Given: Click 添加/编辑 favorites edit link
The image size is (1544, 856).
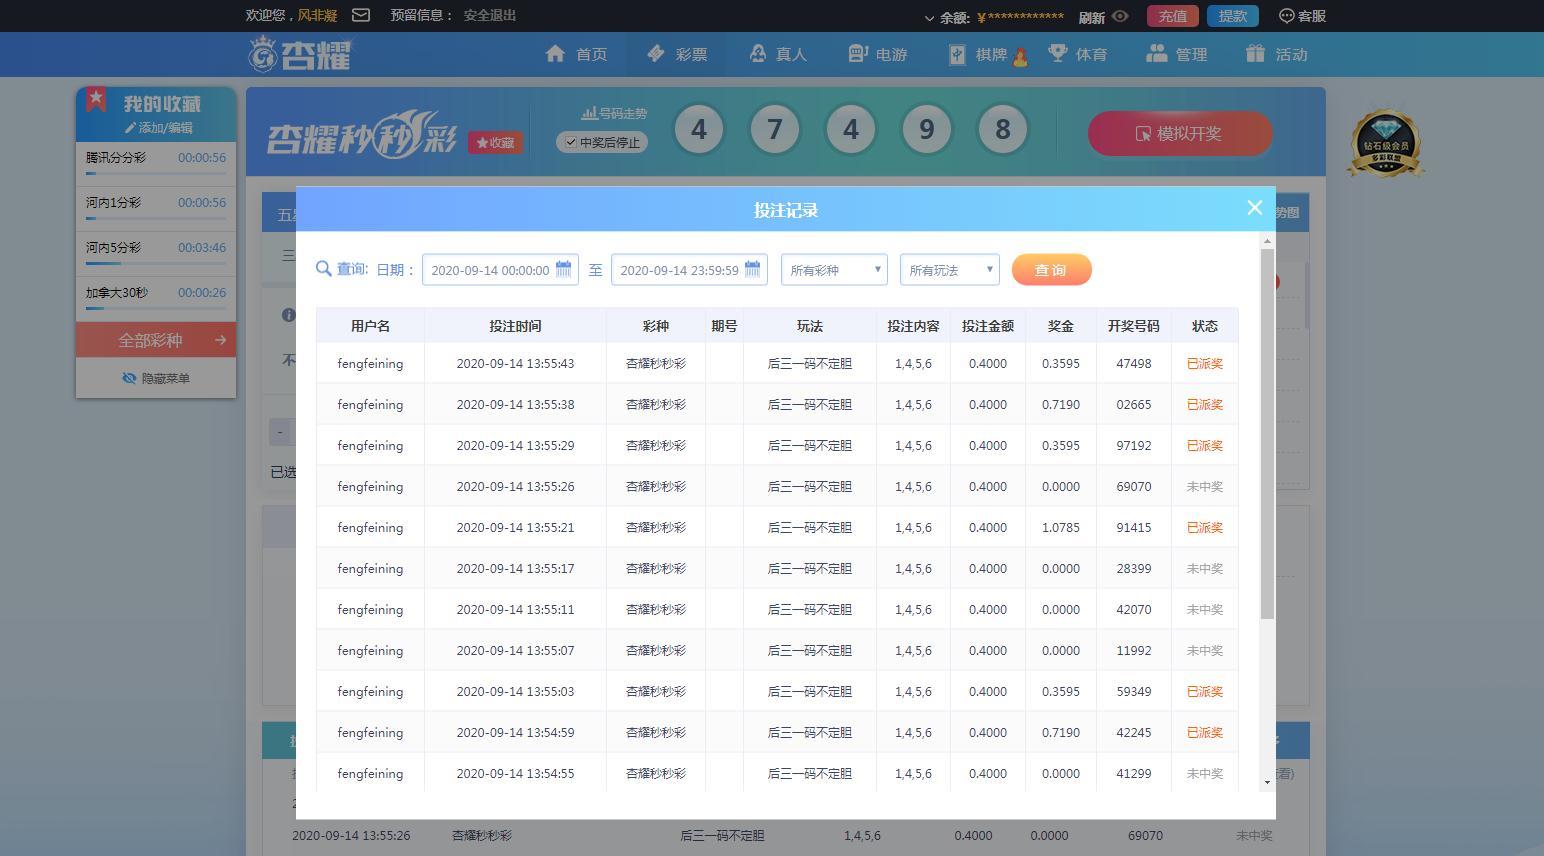Looking at the screenshot, I should pos(158,128).
